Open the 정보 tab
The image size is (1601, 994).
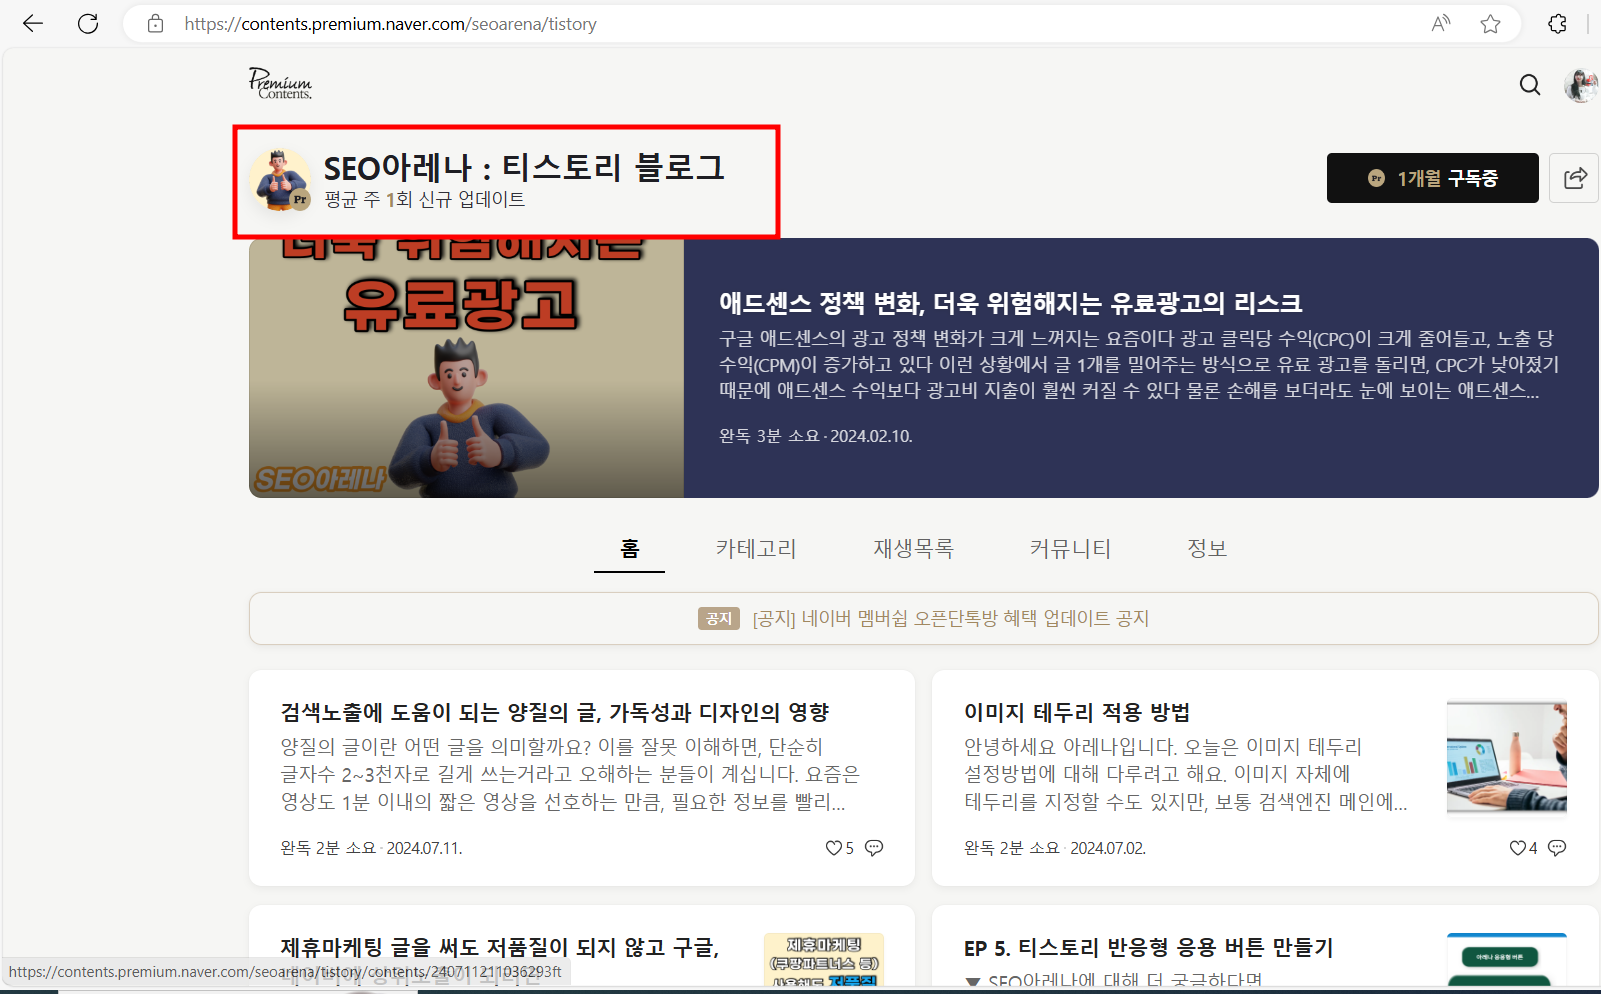tap(1206, 548)
